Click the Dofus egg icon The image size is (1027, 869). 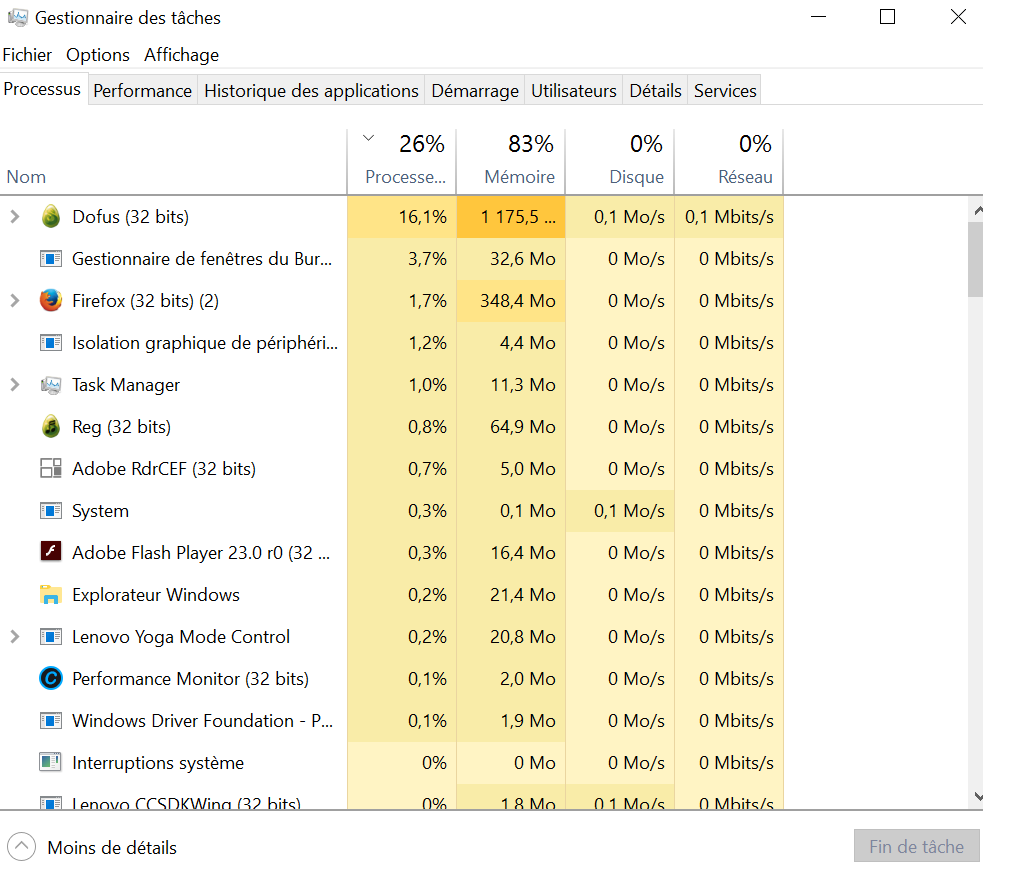click(50, 217)
